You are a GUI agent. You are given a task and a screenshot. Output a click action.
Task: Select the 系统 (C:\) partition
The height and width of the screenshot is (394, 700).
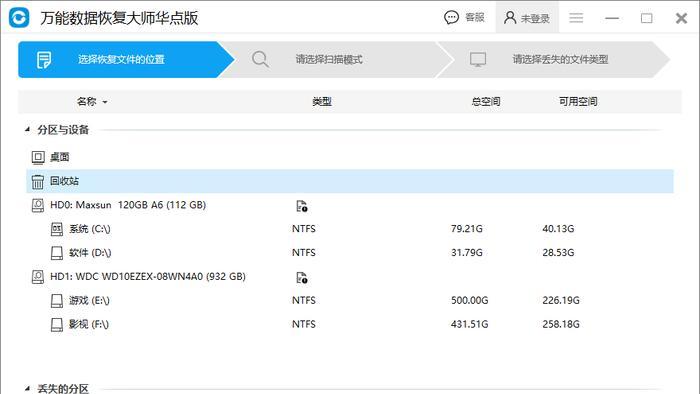(350, 229)
